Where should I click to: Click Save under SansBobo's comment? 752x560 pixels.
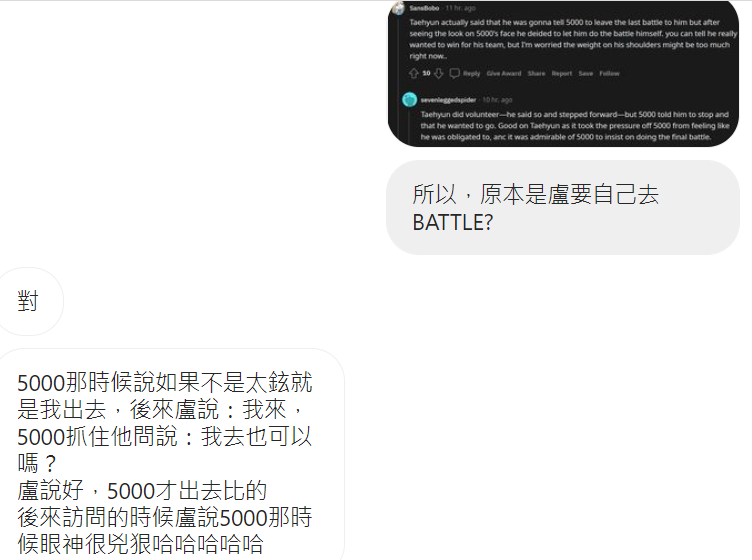tap(586, 73)
